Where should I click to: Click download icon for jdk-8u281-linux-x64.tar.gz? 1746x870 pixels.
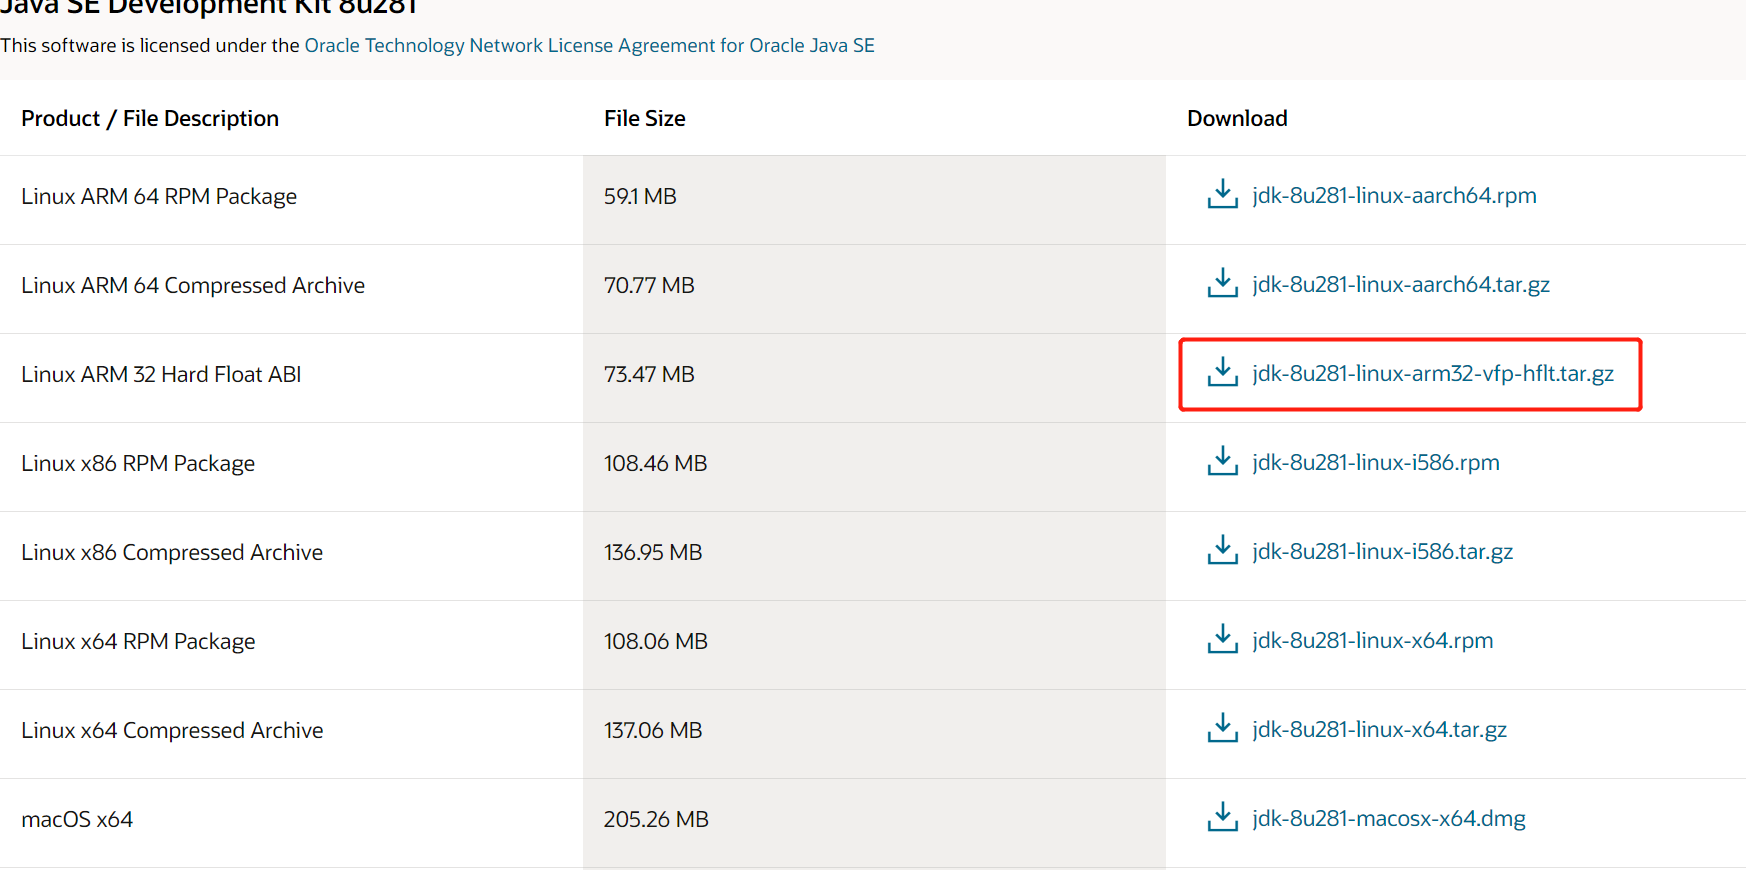[1222, 728]
